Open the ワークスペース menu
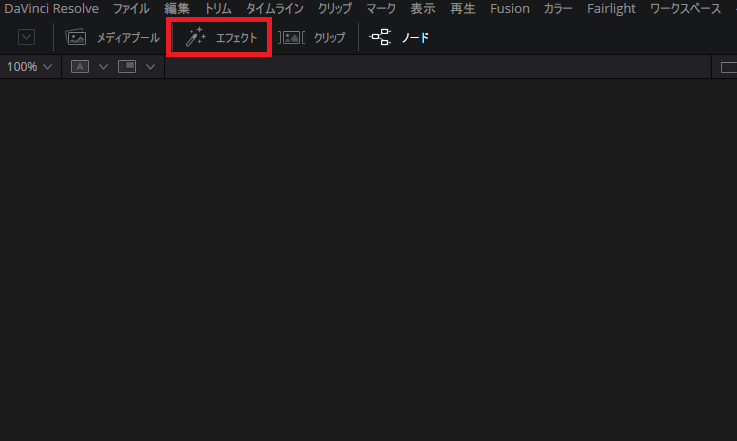 (x=685, y=8)
